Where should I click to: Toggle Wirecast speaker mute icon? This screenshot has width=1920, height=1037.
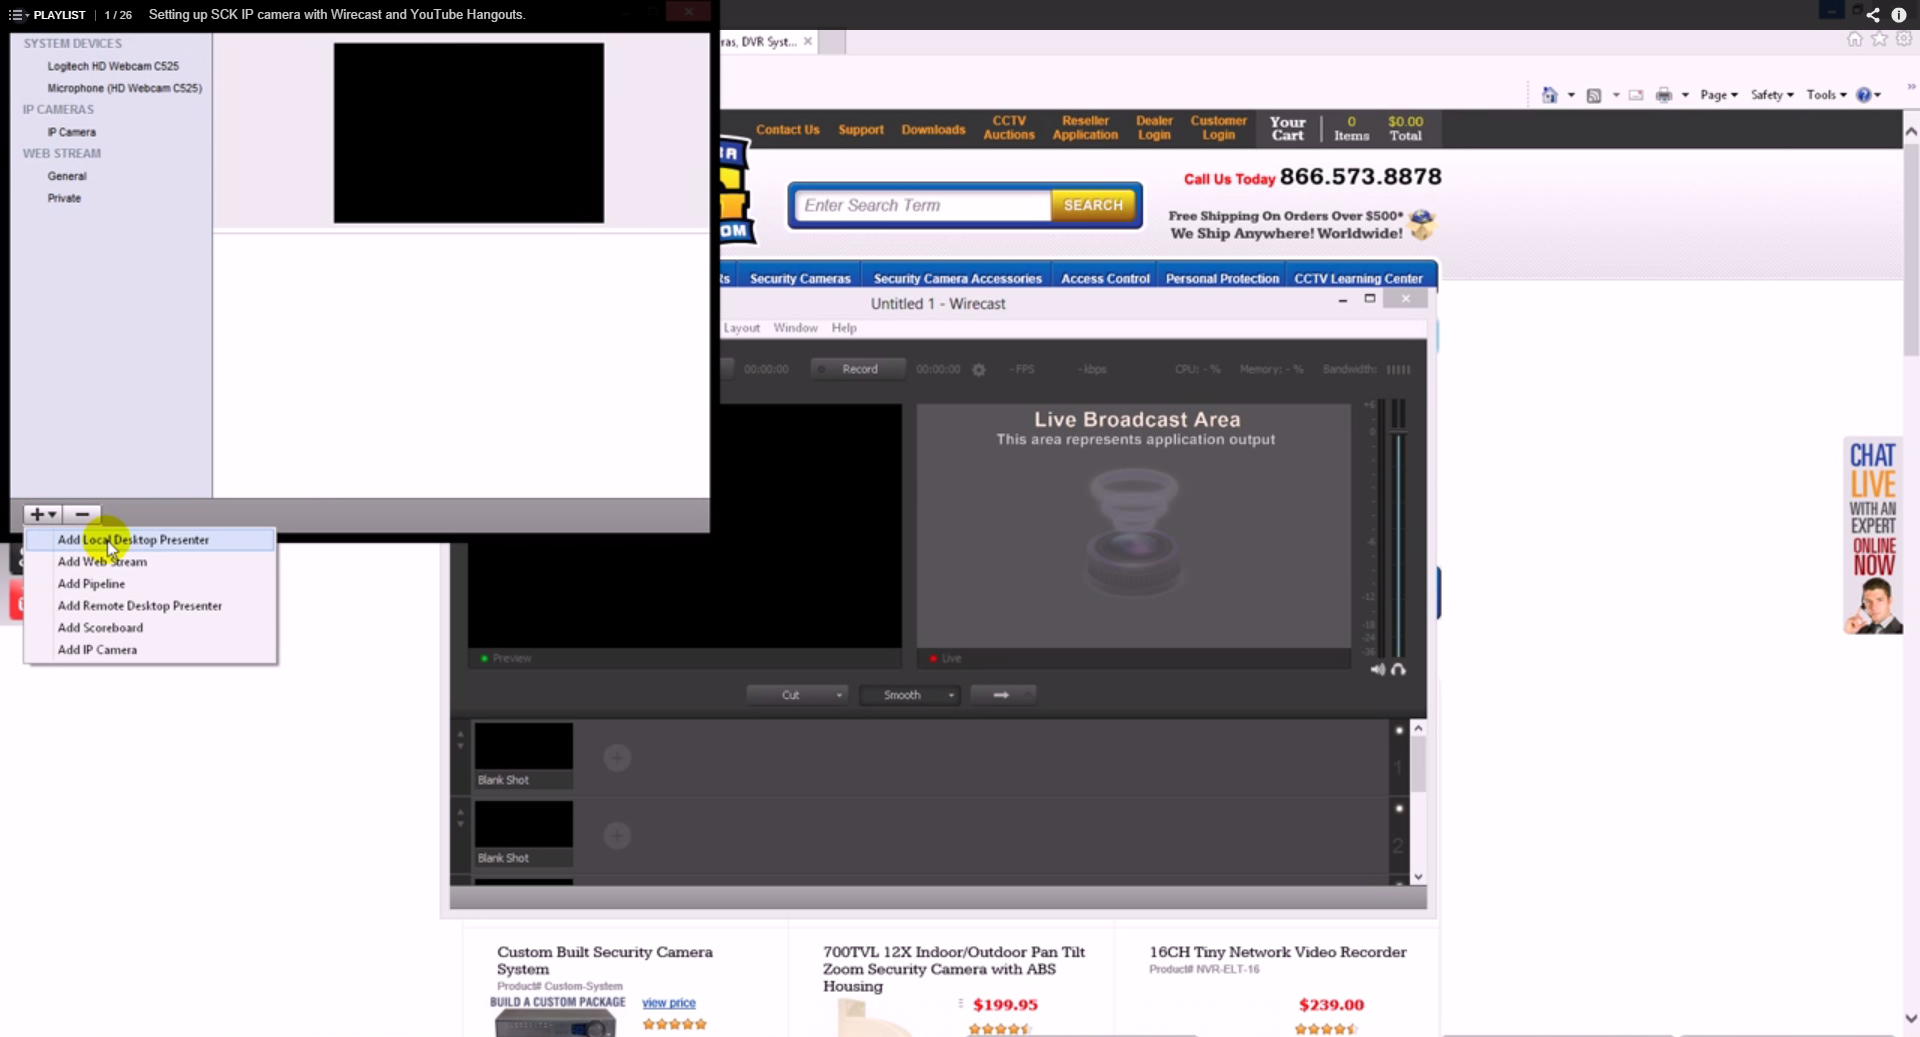coord(1378,669)
